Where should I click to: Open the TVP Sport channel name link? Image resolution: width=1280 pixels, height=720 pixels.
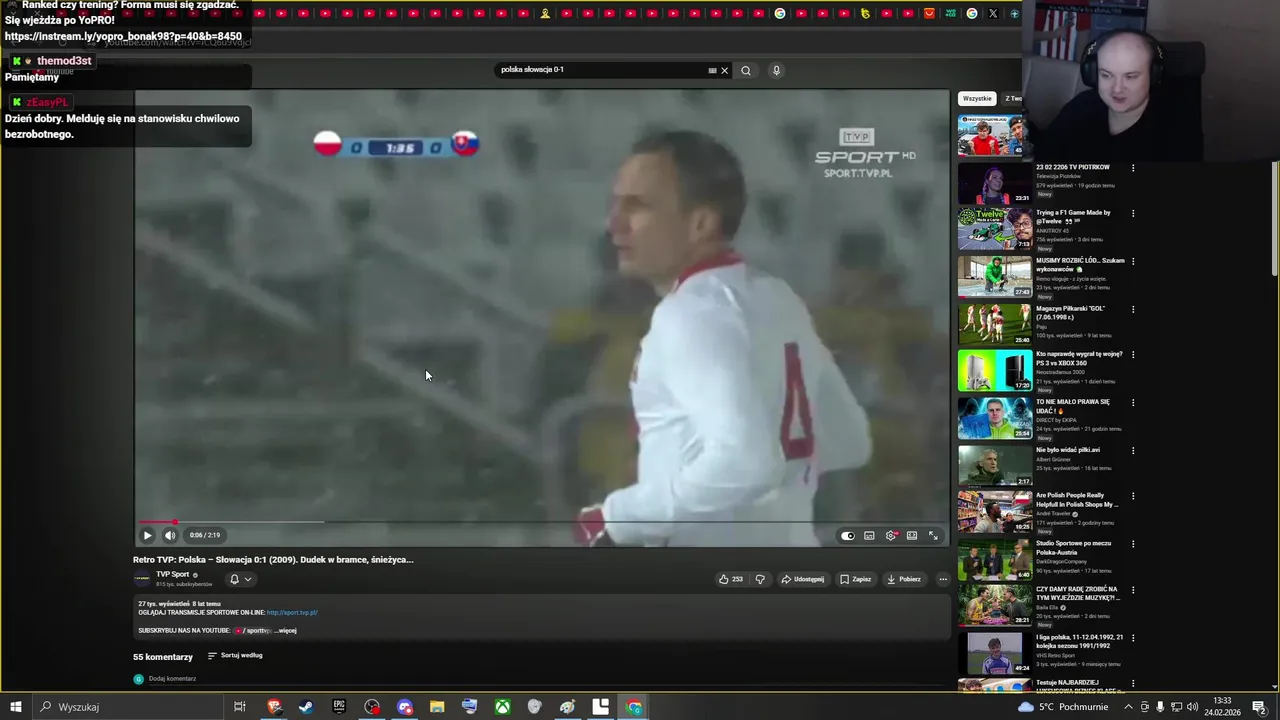point(173,574)
